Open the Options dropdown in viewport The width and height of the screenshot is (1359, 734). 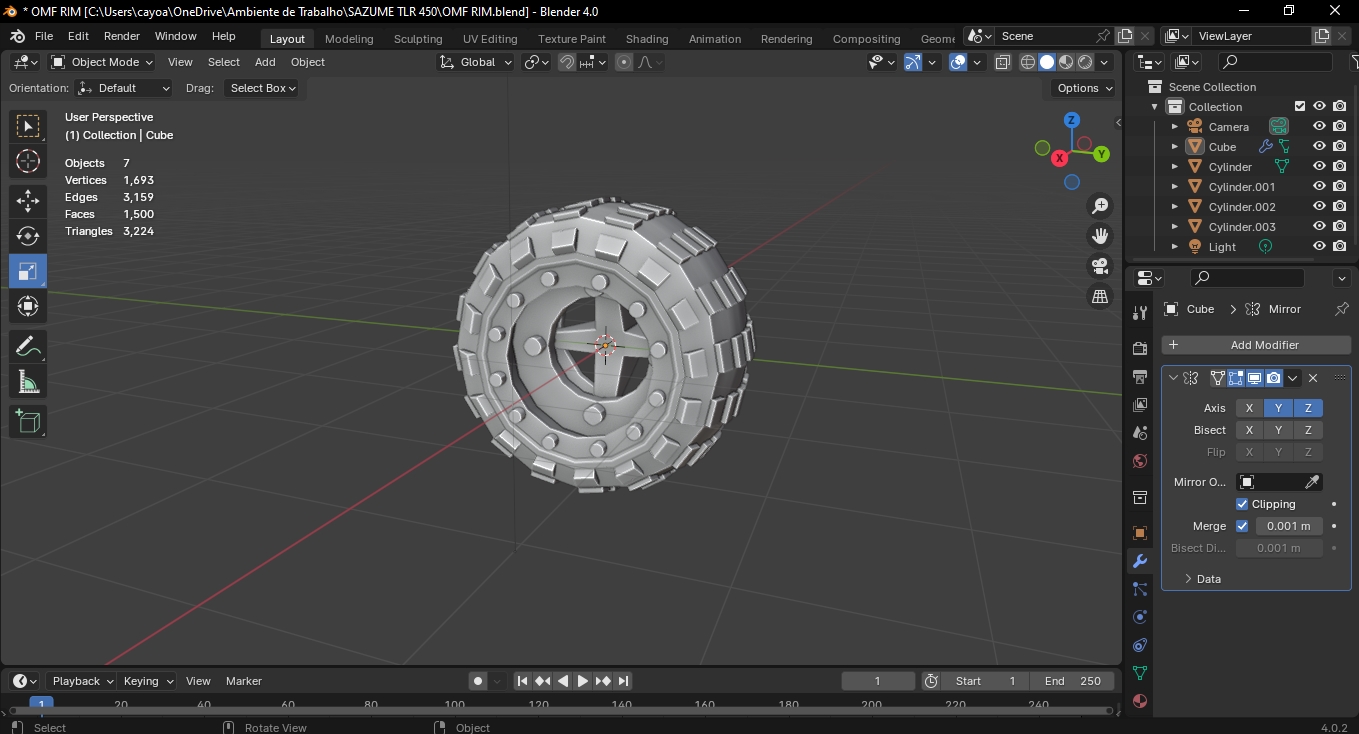[1085, 88]
